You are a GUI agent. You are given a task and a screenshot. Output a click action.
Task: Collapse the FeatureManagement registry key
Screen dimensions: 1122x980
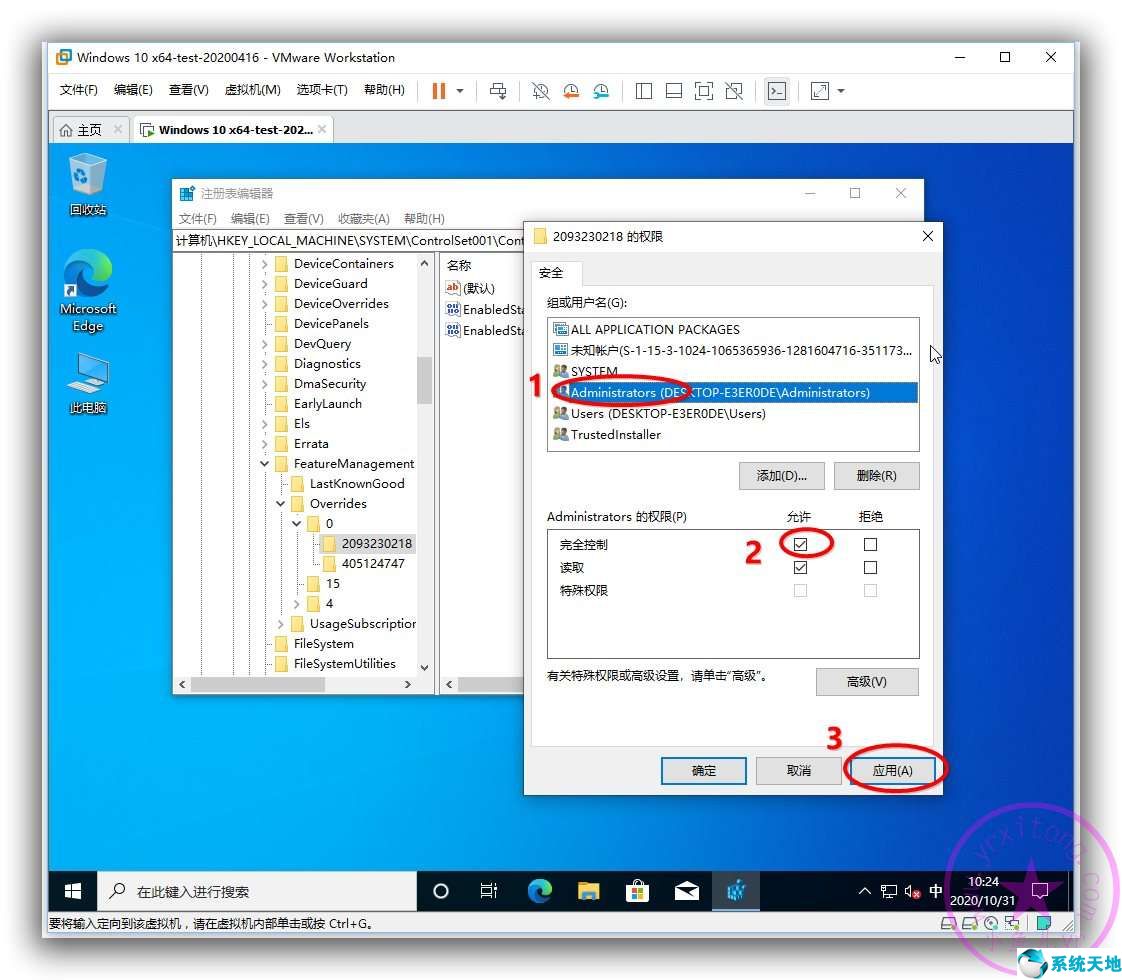click(265, 463)
